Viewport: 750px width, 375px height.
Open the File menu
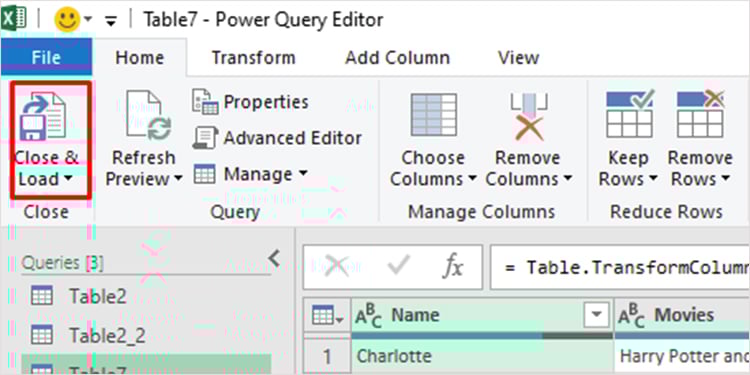pyautogui.click(x=46, y=57)
